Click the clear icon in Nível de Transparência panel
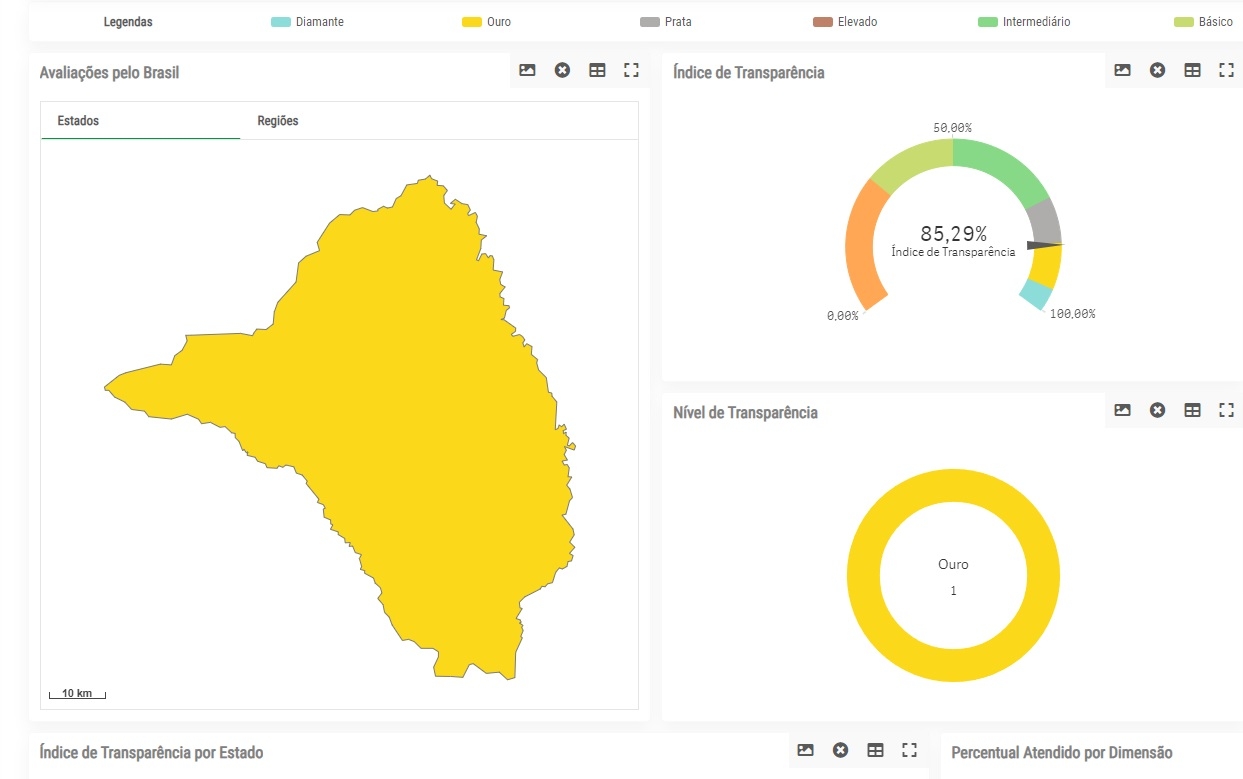Image resolution: width=1243 pixels, height=779 pixels. (1157, 410)
